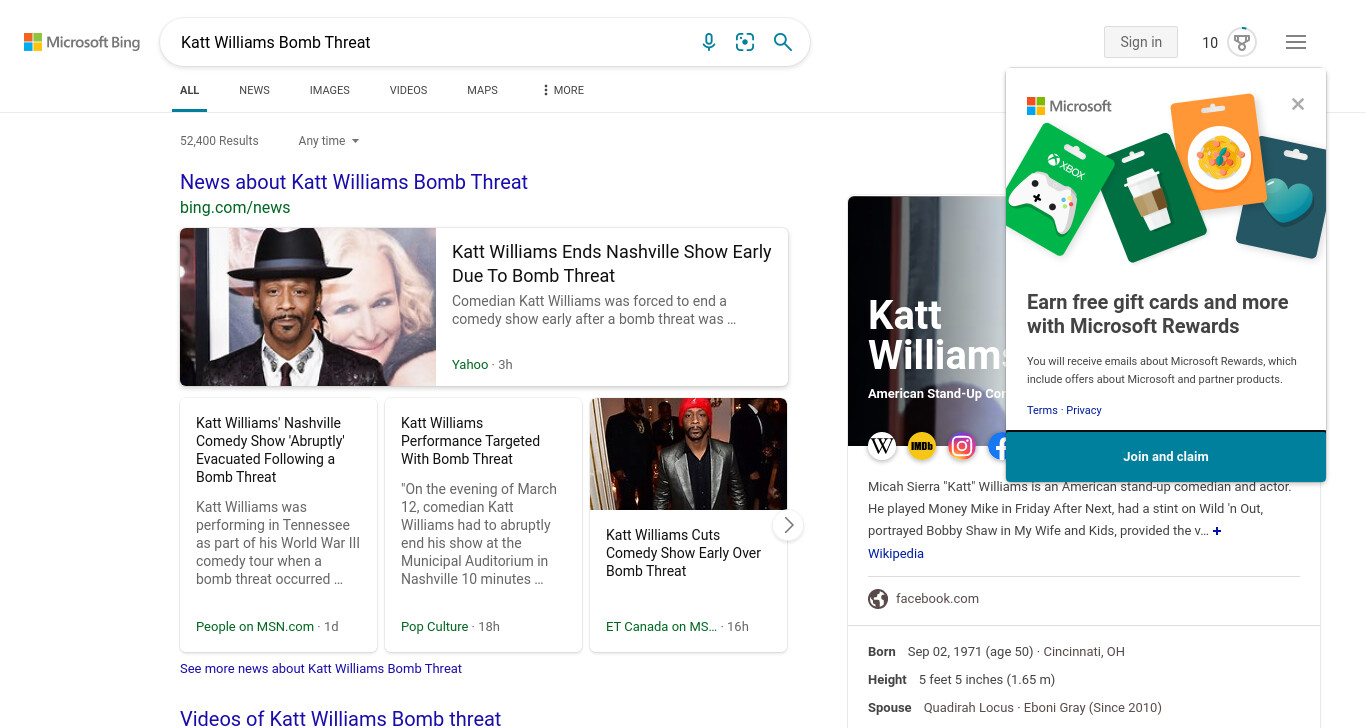The width and height of the screenshot is (1366, 728).
Task: Click the Yahoo source label
Action: pos(470,365)
